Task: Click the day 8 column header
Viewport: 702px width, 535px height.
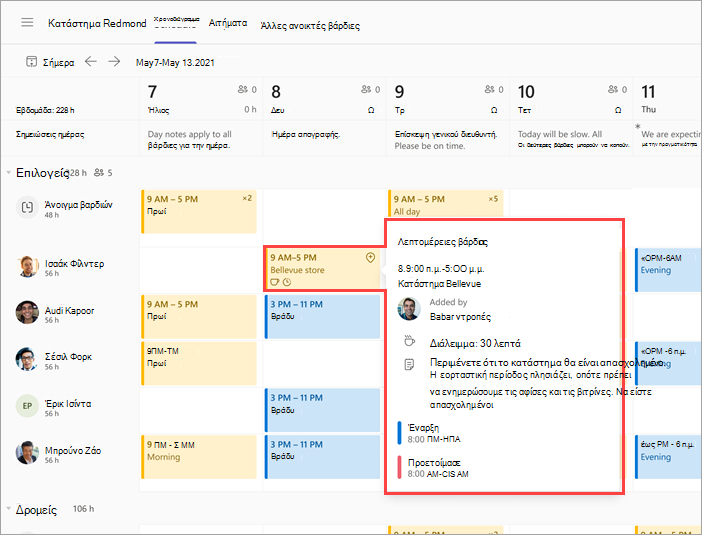Action: [x=324, y=98]
